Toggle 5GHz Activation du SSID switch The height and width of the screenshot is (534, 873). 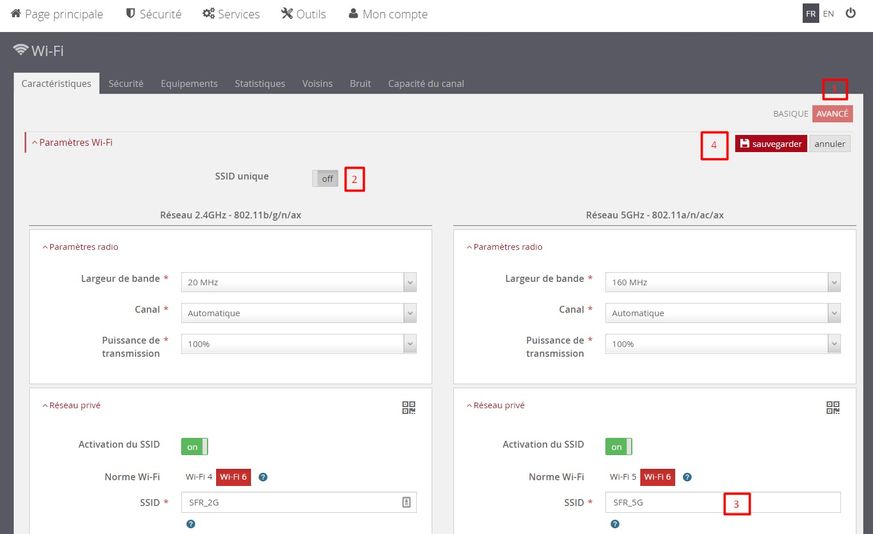(x=618, y=446)
